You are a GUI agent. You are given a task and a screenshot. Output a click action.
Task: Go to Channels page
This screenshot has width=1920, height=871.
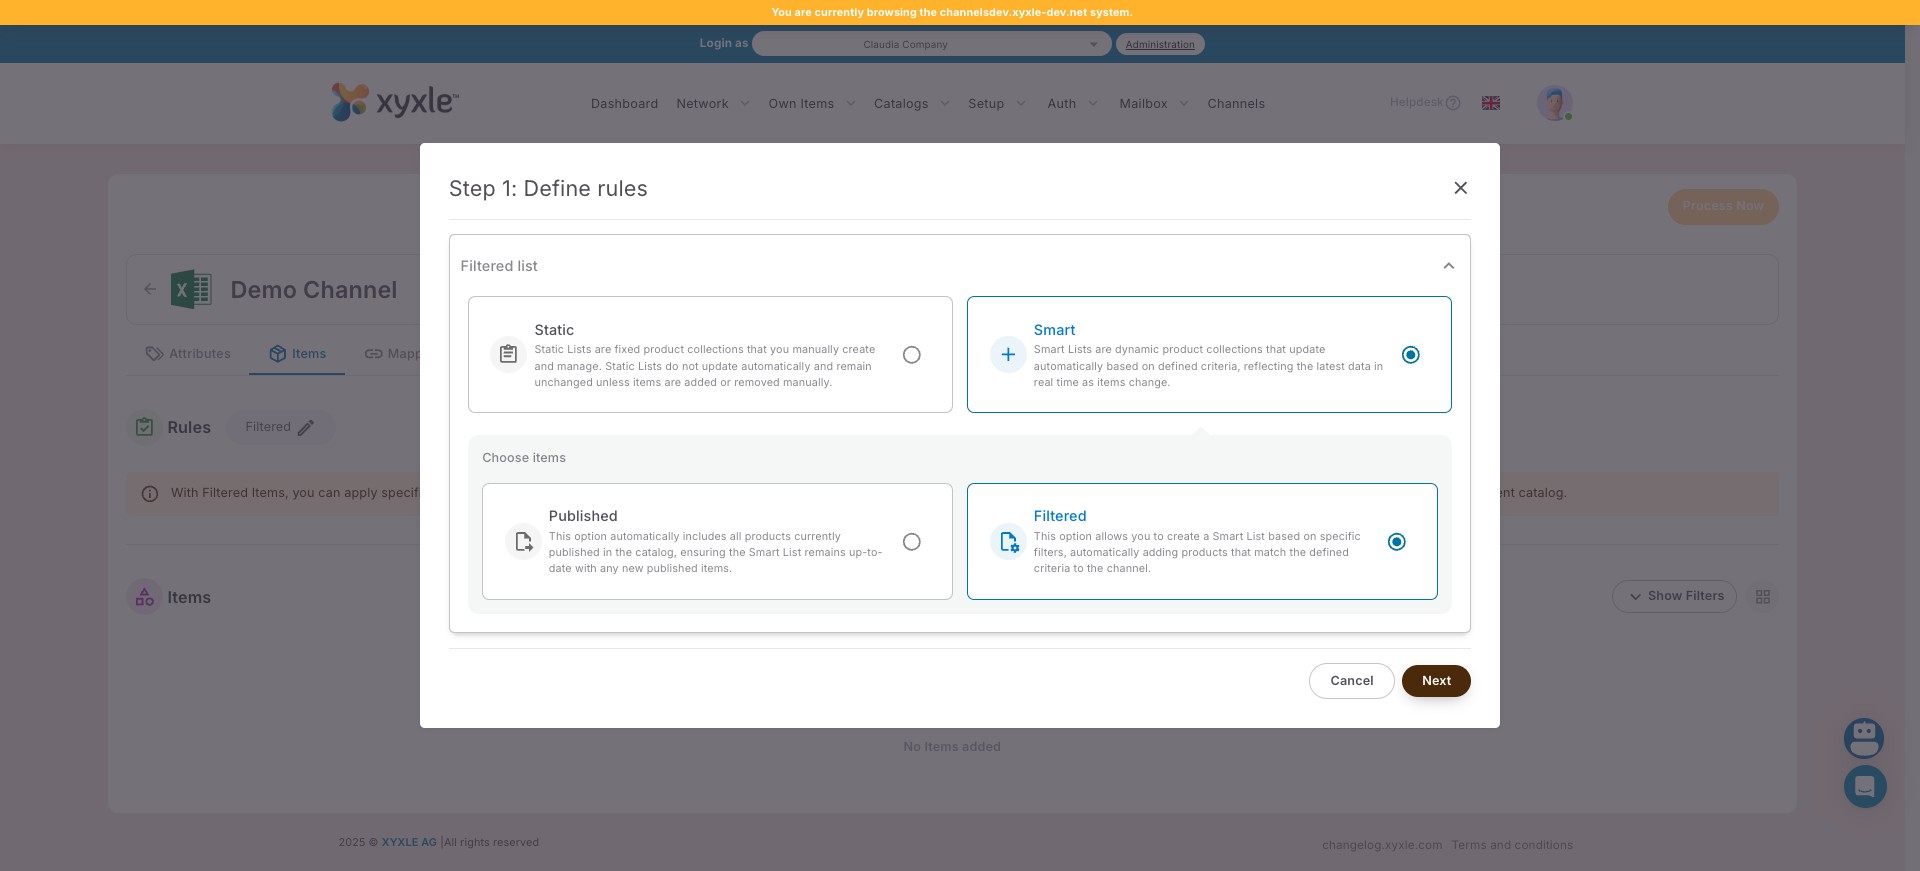click(1235, 104)
